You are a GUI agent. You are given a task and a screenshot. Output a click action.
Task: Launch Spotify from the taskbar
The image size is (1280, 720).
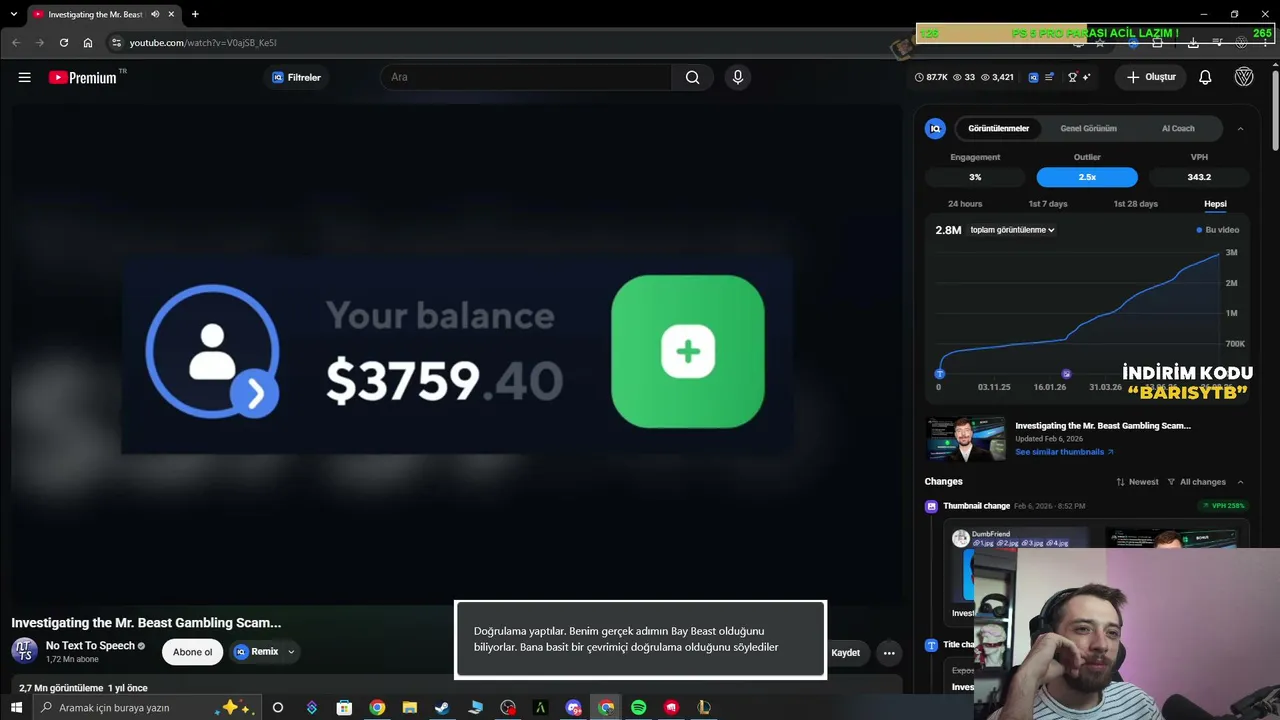pyautogui.click(x=639, y=708)
